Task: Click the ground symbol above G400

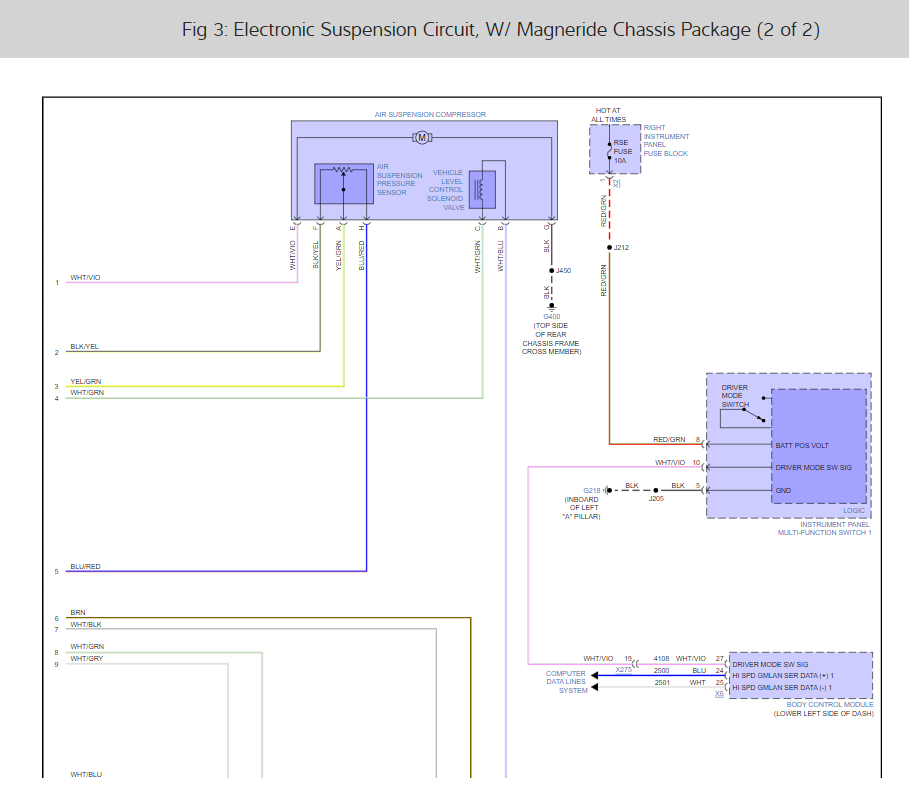Action: [x=551, y=307]
